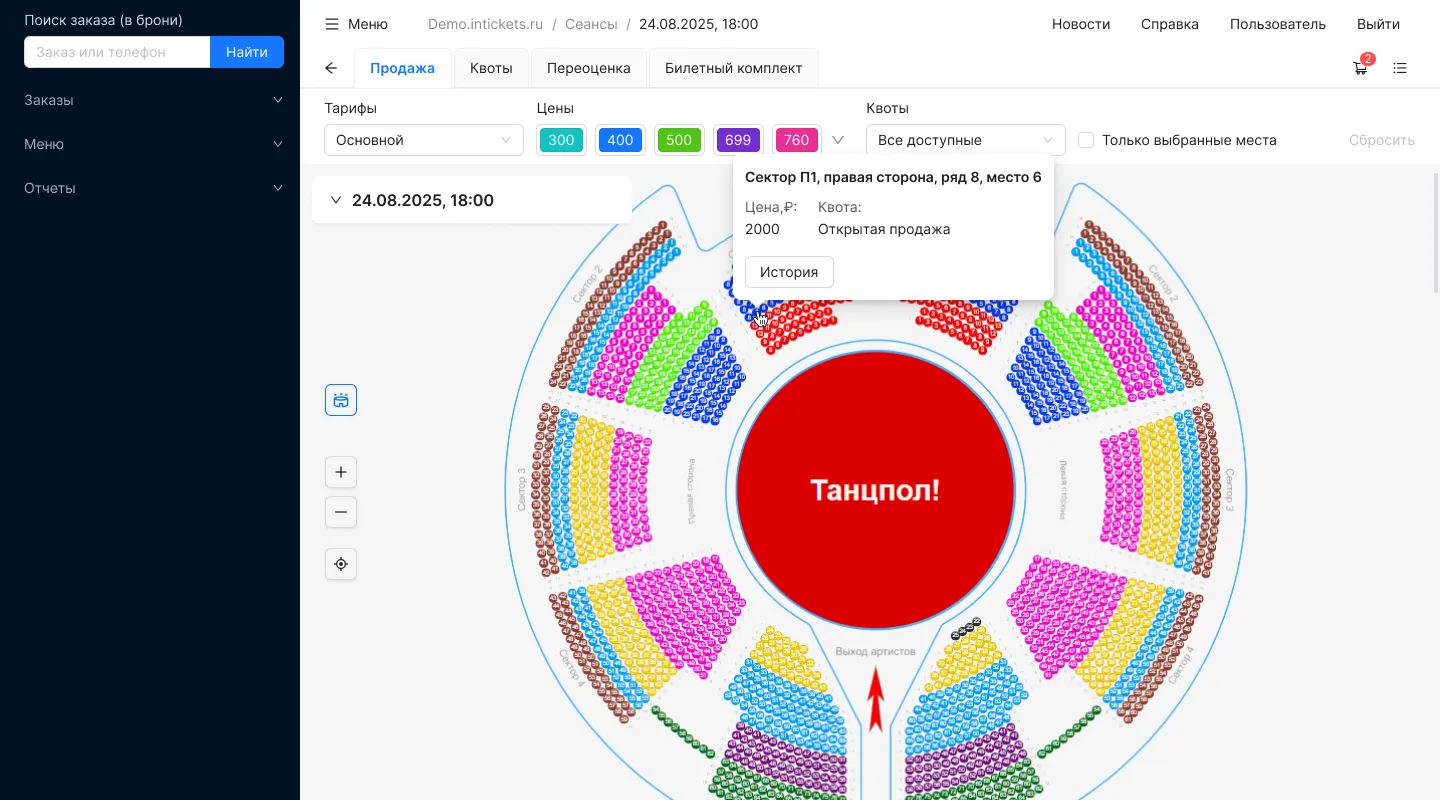Expand more prices chevron
Screen dimensions: 1440x800
838,140
